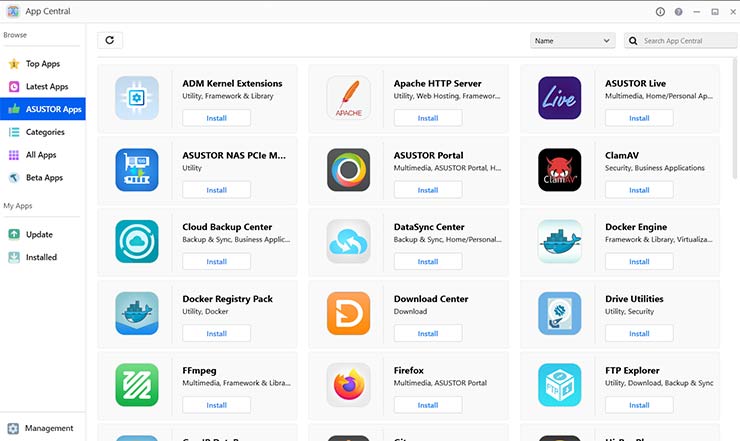
Task: Open the Apache HTTP Server app icon
Action: tap(348, 98)
